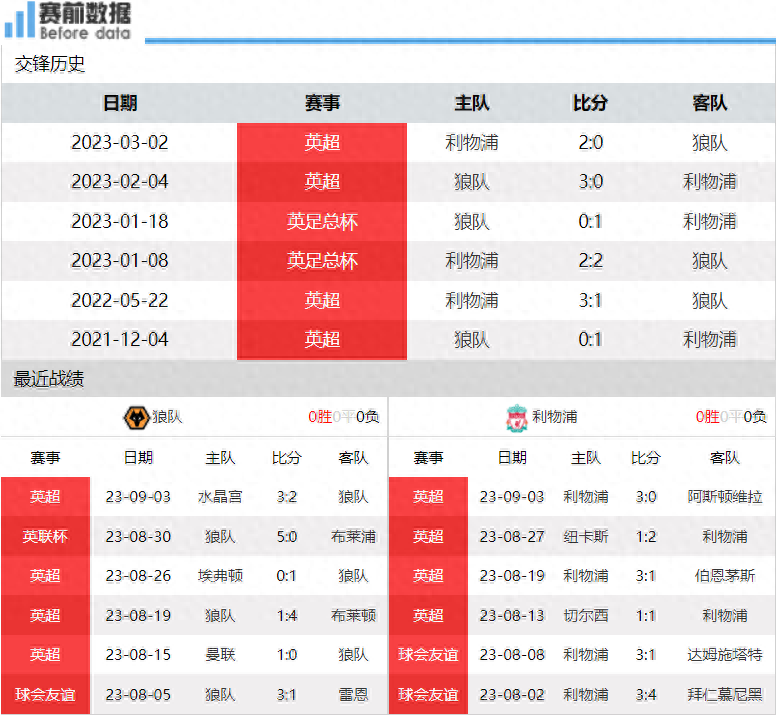Click the 布莱顿 away team cell

point(353,616)
